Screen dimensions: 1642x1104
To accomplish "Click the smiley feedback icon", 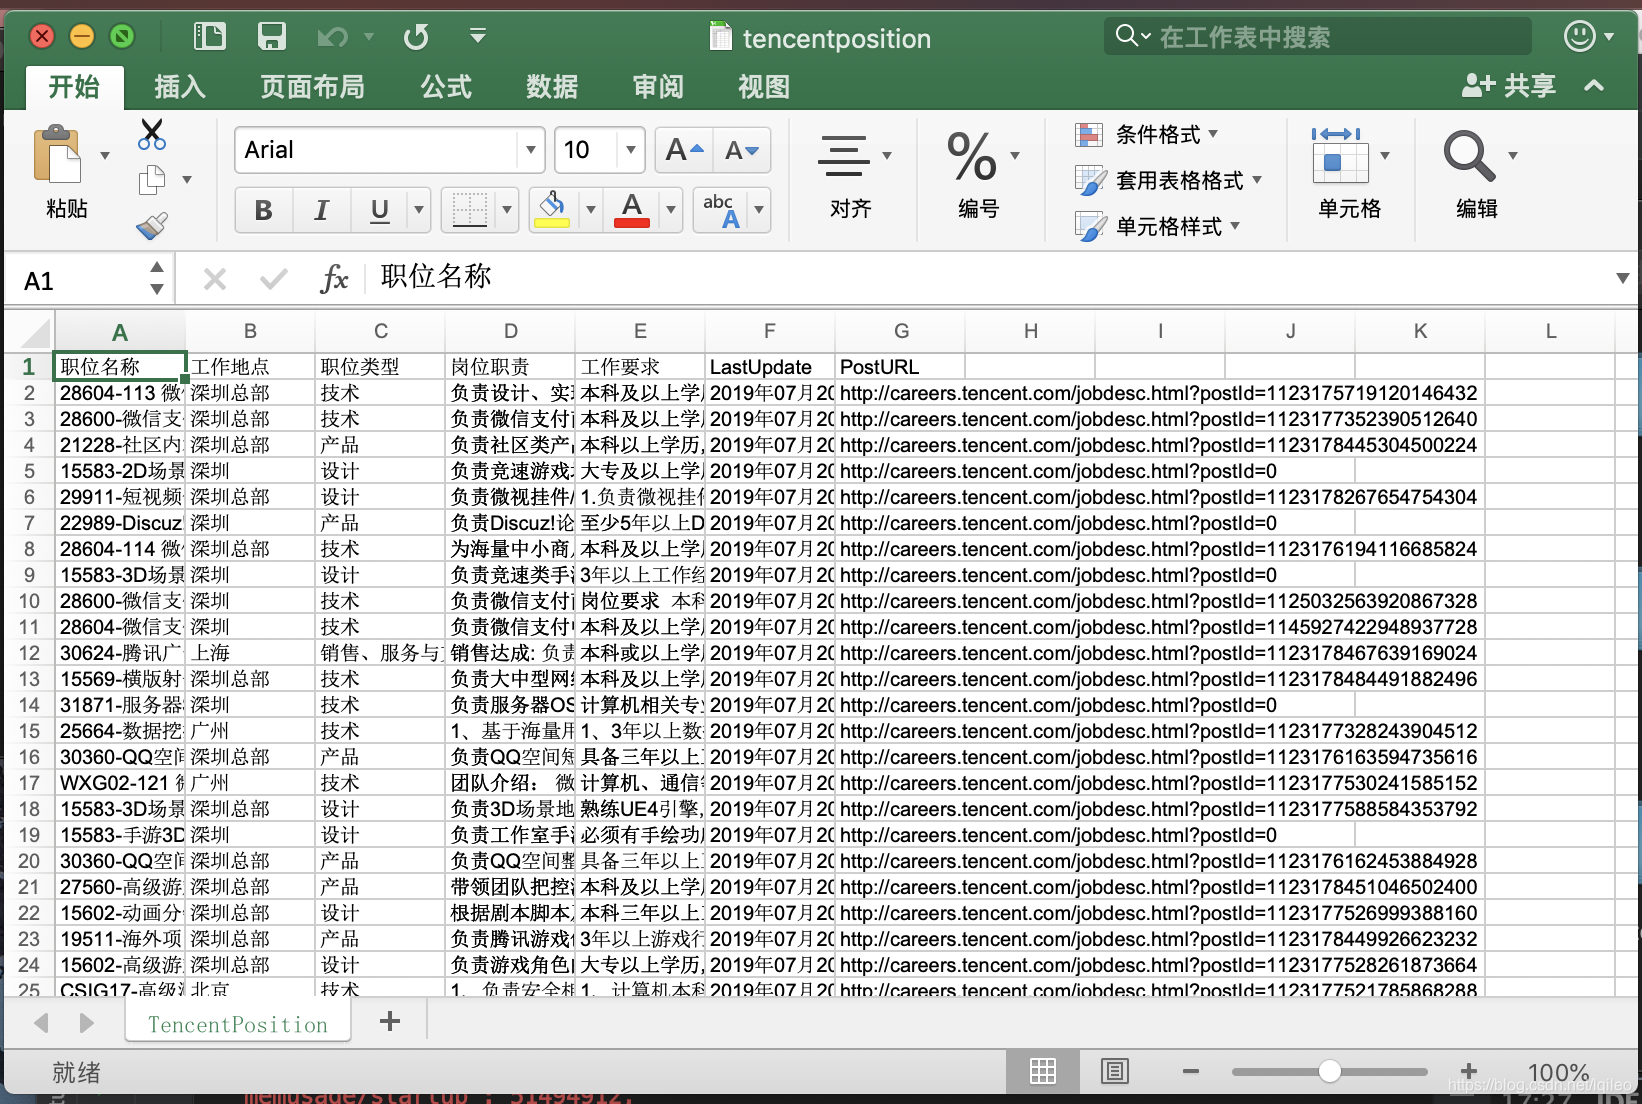I will [1580, 36].
